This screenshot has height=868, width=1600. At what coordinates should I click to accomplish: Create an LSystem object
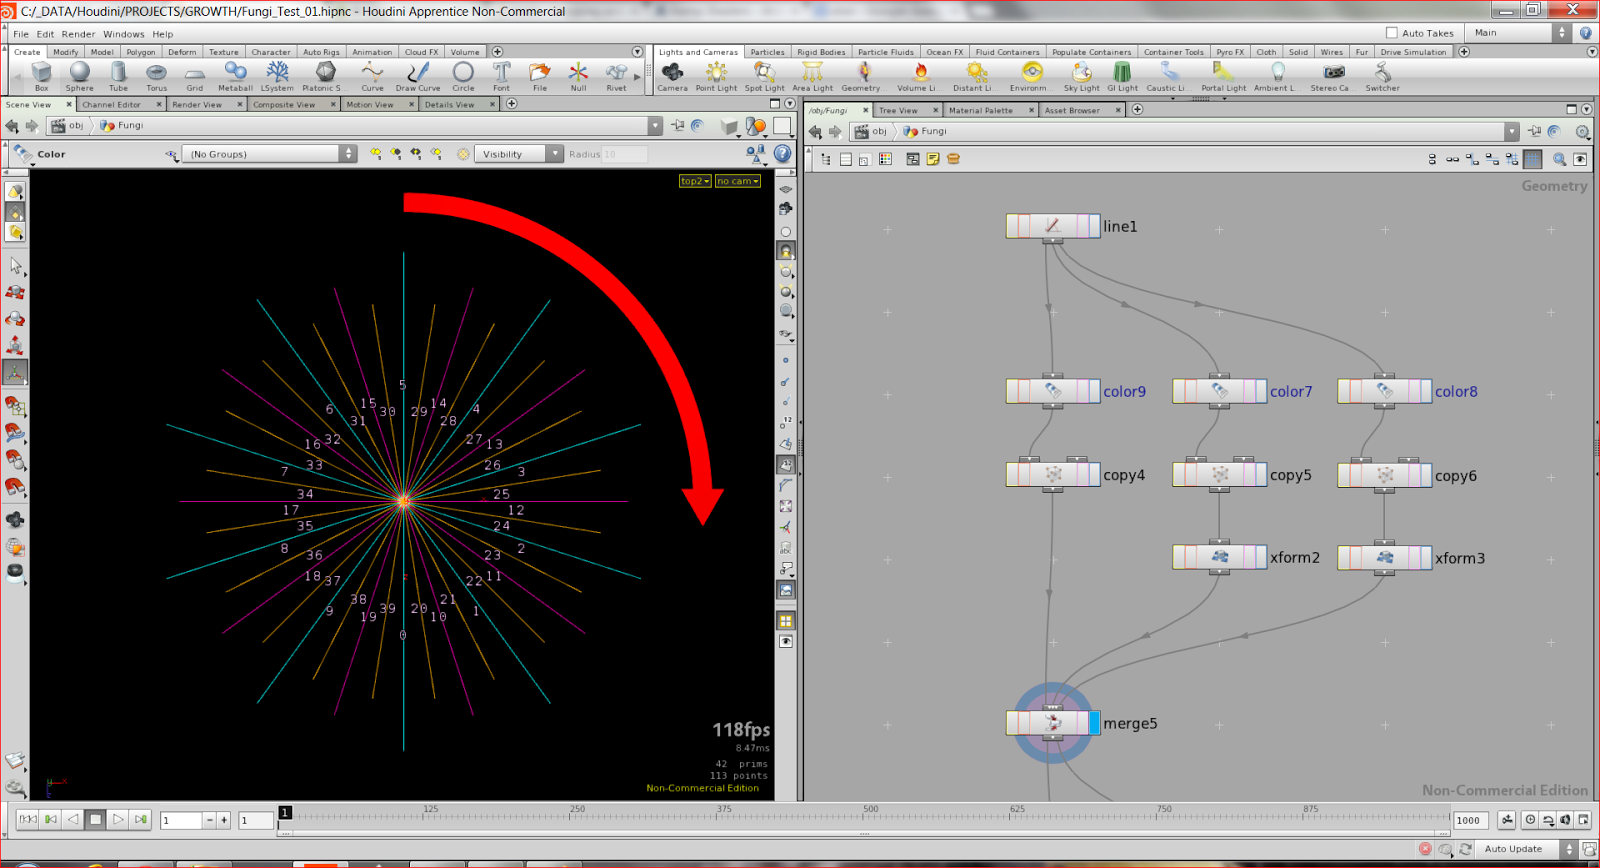coord(278,76)
